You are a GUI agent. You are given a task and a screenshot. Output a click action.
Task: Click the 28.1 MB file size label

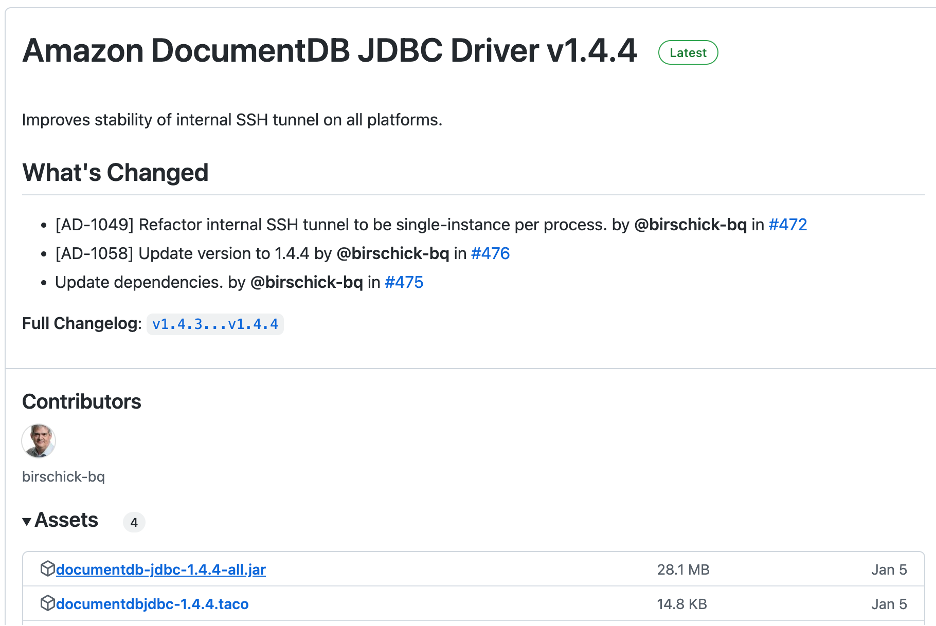click(683, 569)
